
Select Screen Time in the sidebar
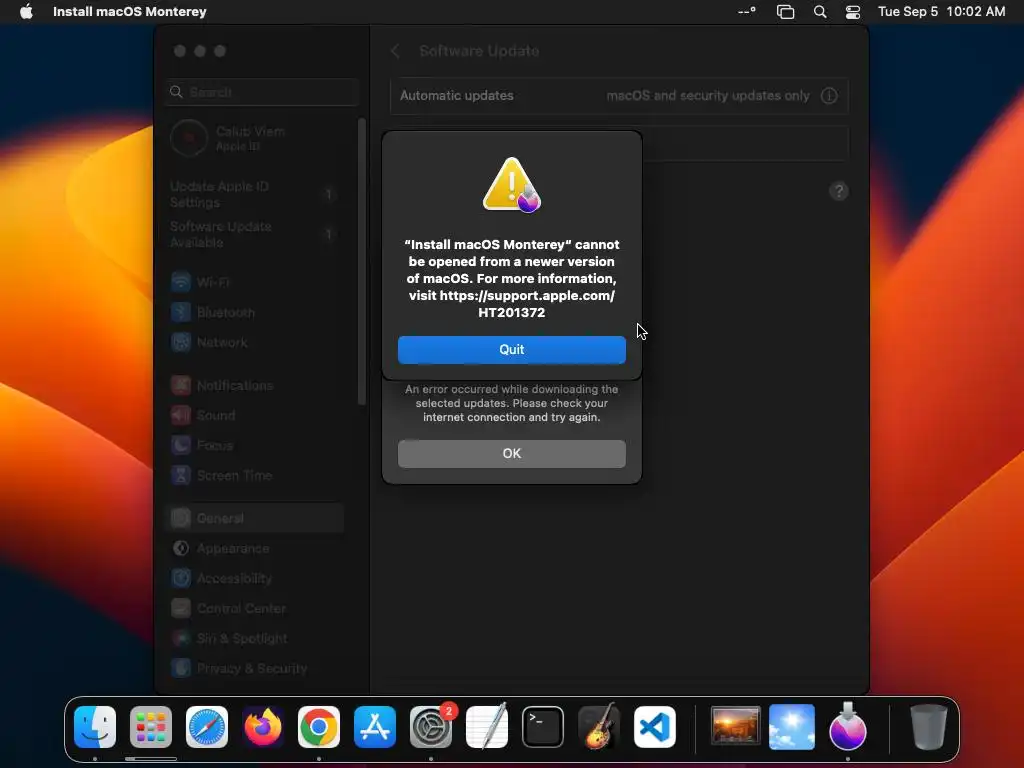(255, 475)
